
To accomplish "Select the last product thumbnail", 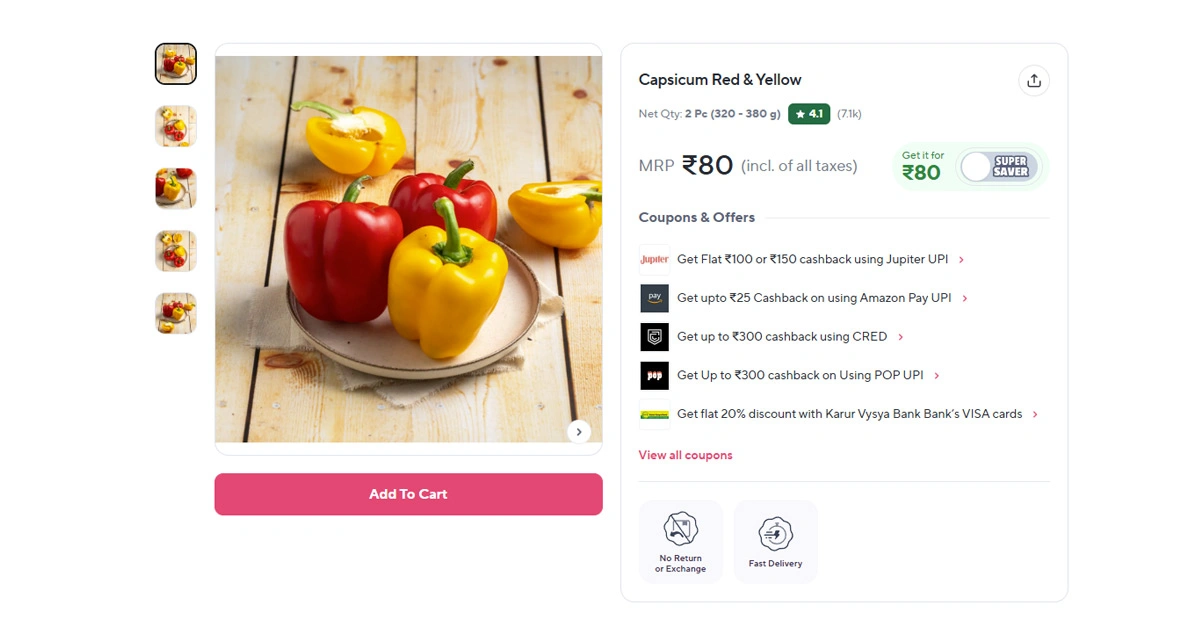I will pos(176,313).
